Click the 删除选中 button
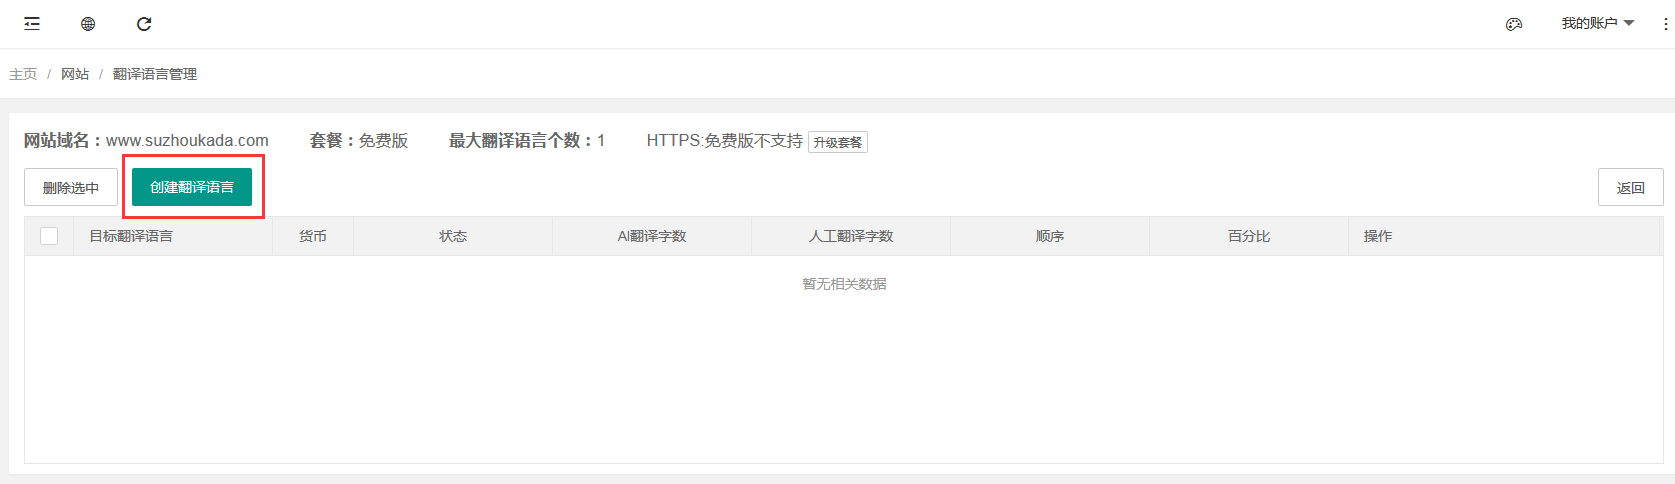 [x=71, y=187]
